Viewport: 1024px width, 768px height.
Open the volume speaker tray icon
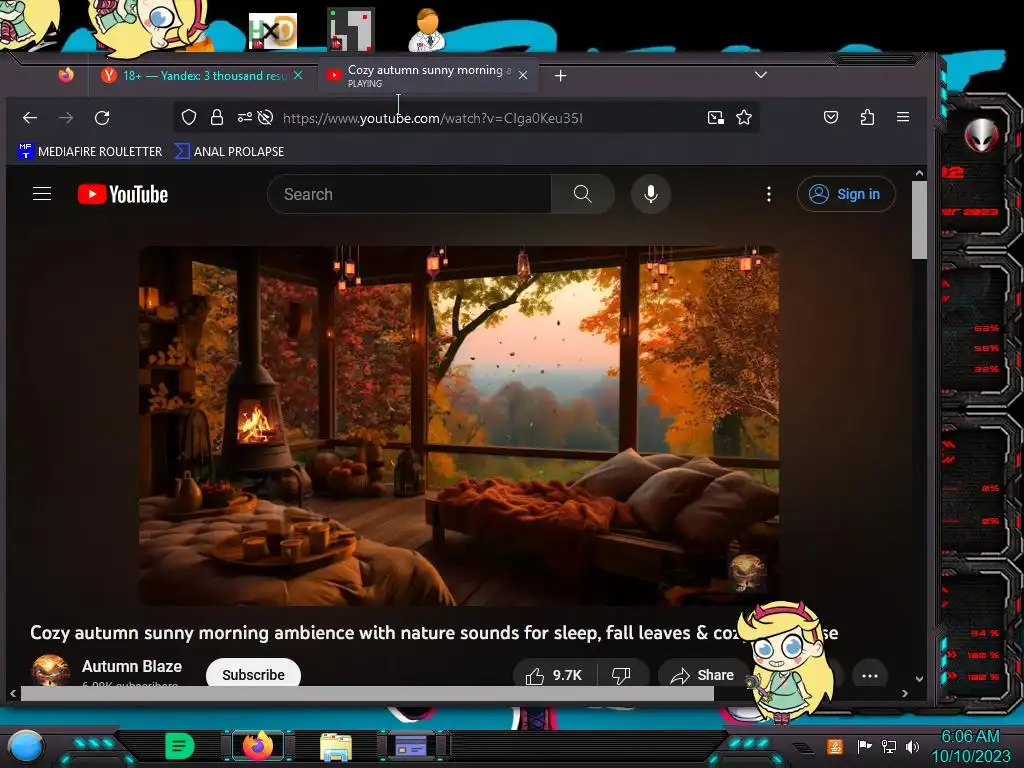tap(913, 746)
